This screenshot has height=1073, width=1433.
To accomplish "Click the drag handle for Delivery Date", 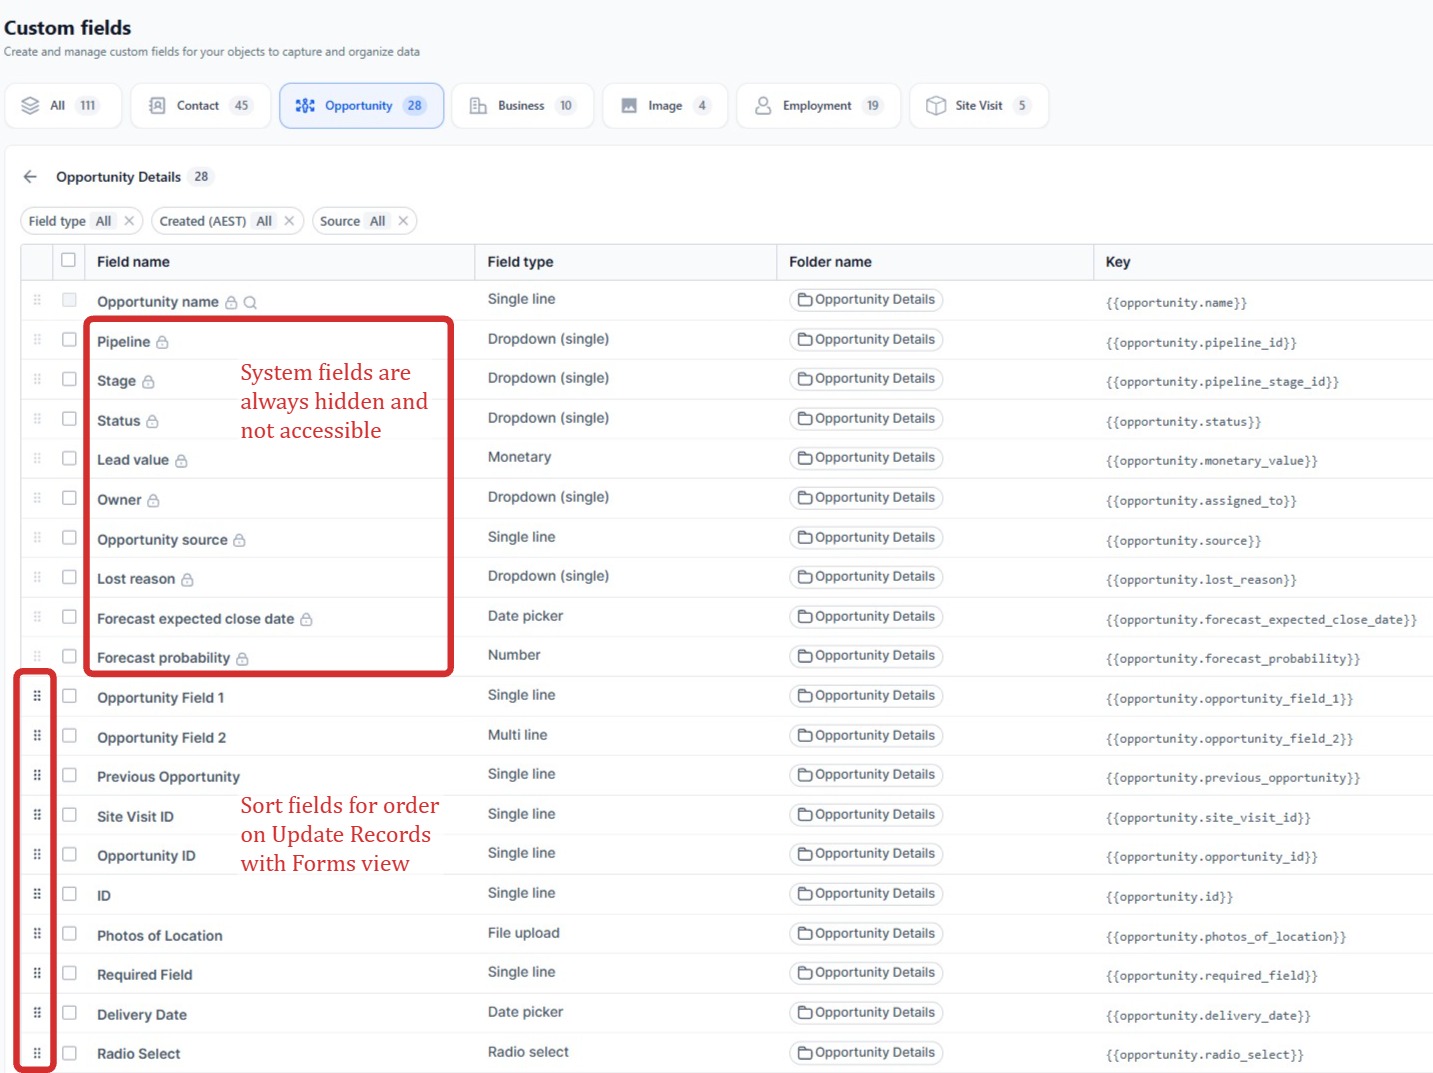I will pos(37,1013).
